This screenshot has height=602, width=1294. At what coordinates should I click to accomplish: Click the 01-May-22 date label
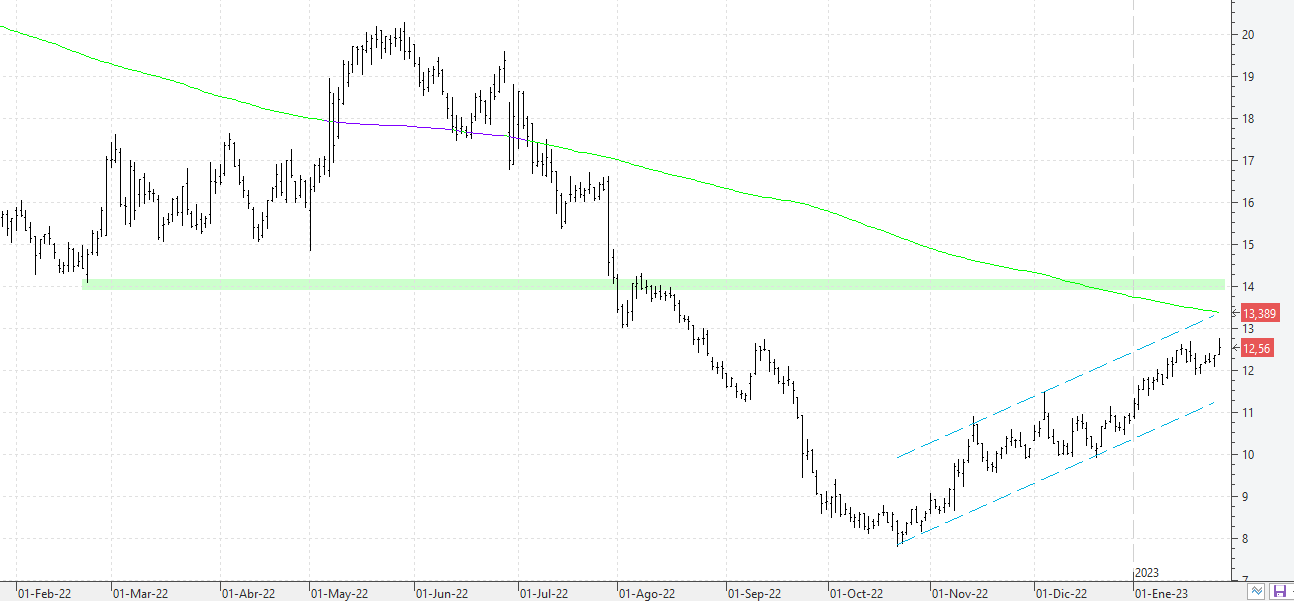(x=340, y=593)
